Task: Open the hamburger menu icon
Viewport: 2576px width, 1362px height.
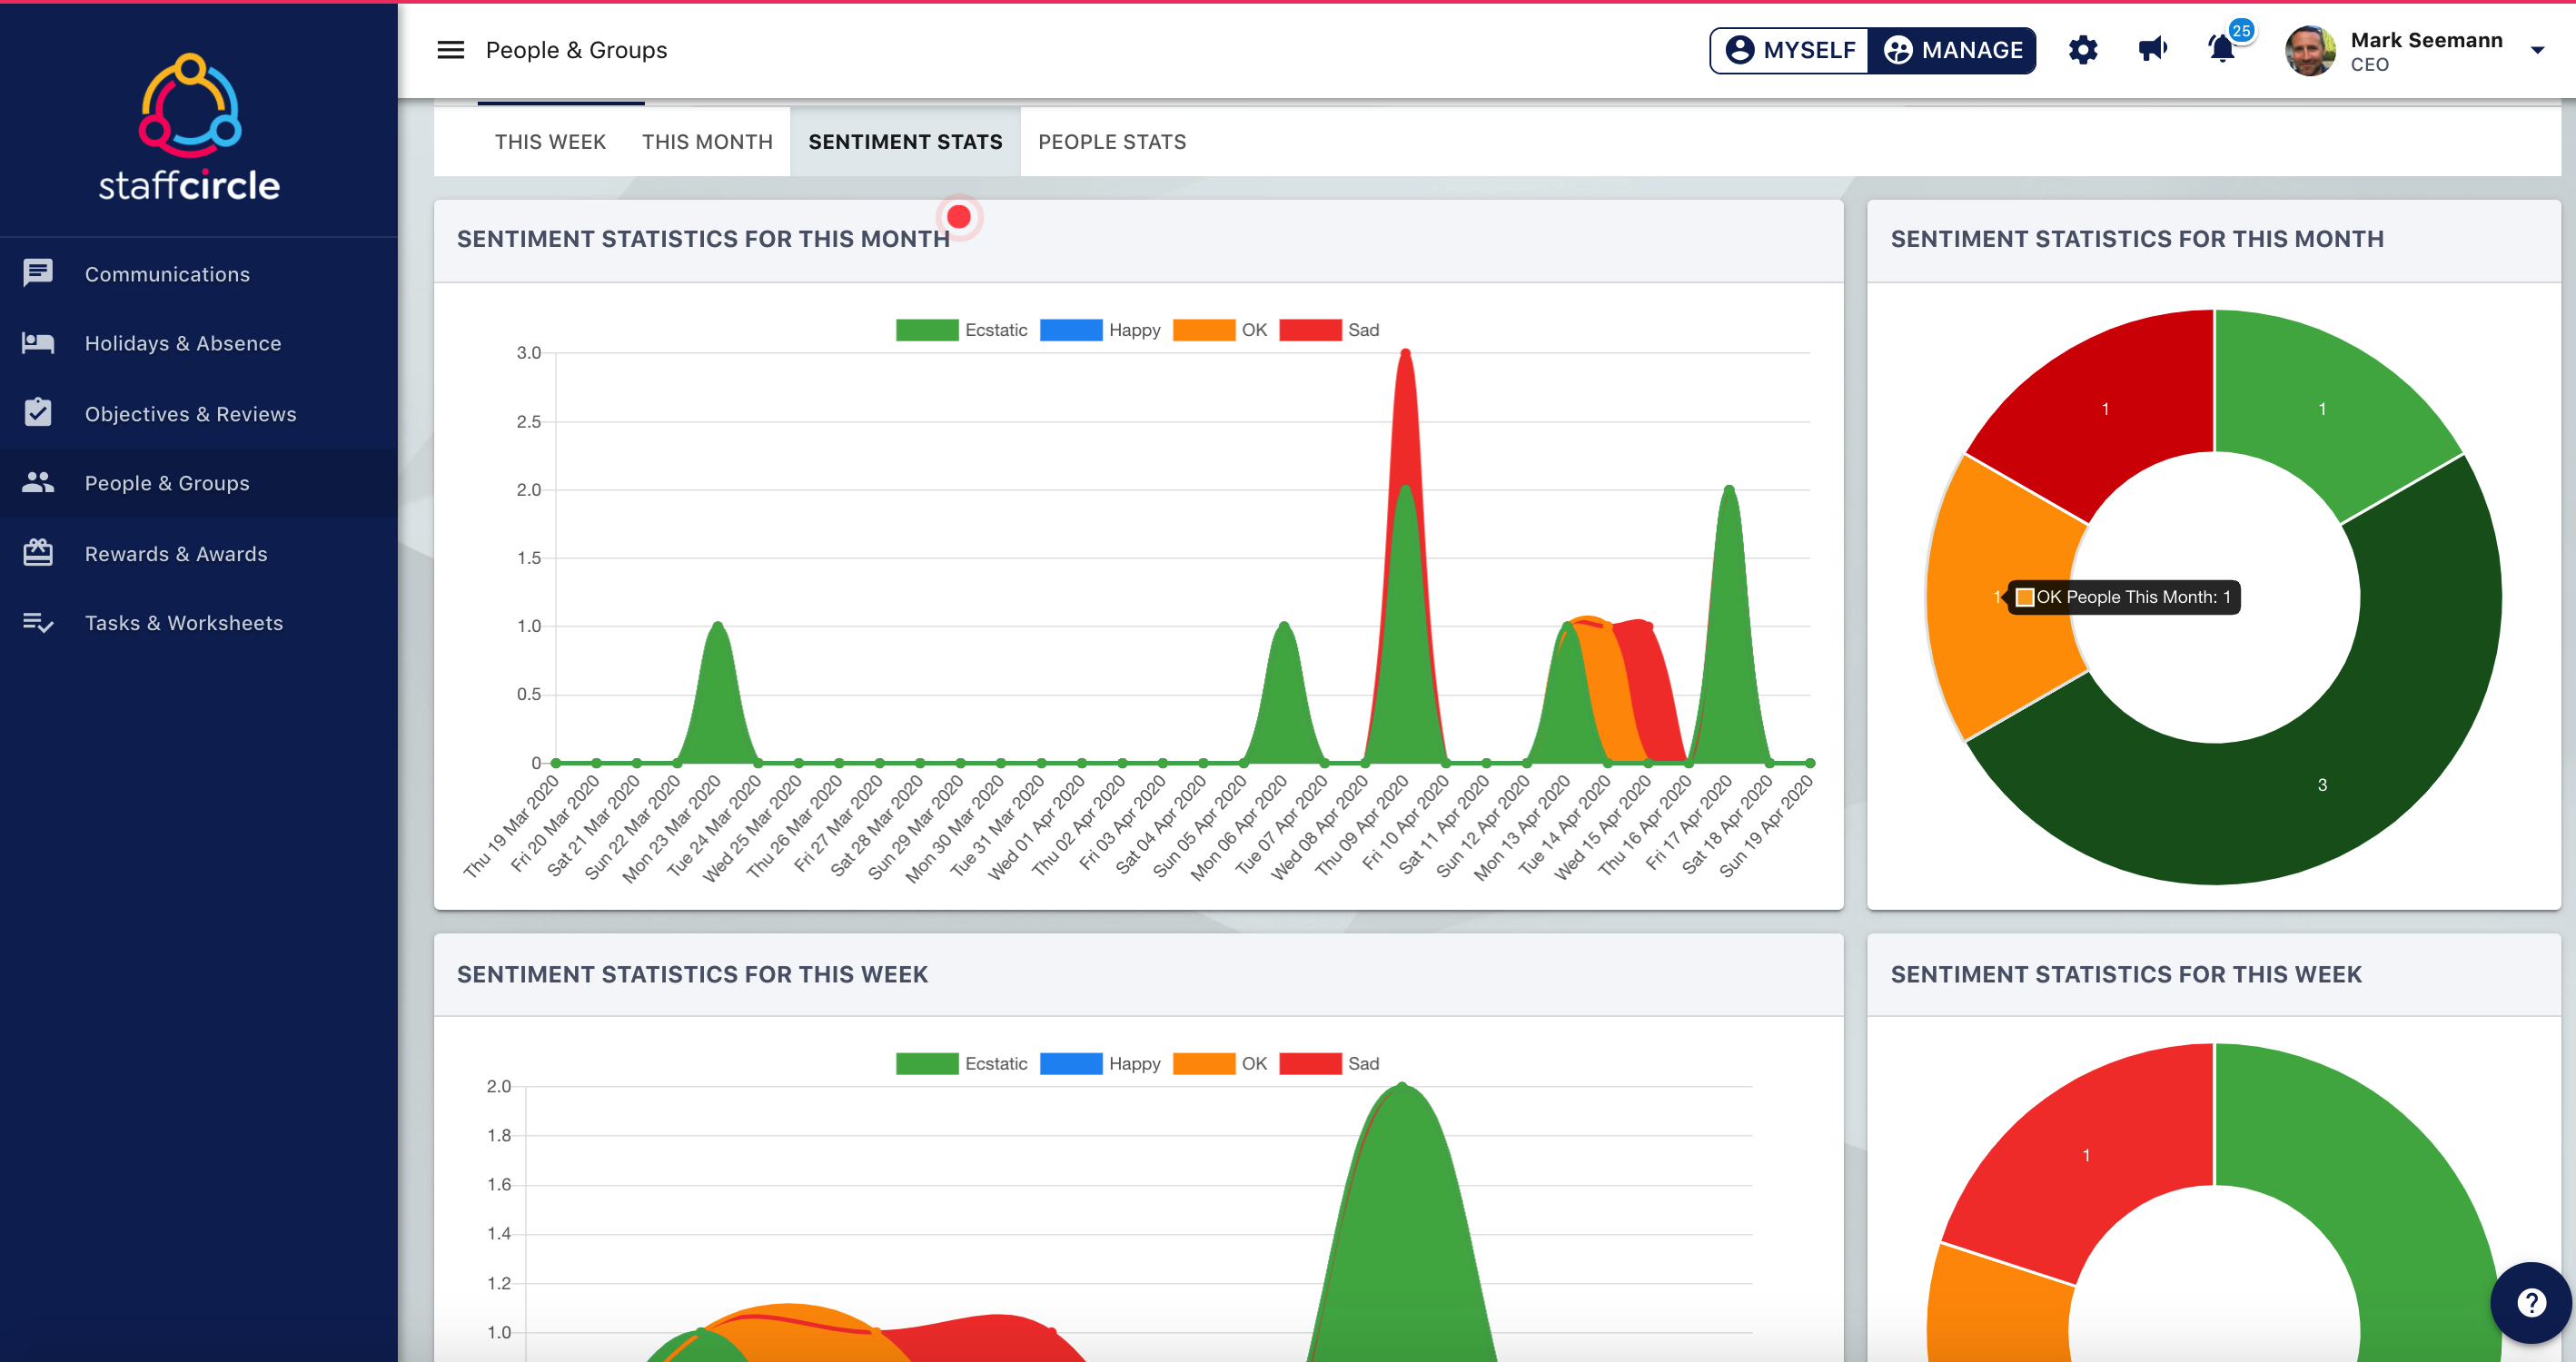Action: point(451,50)
